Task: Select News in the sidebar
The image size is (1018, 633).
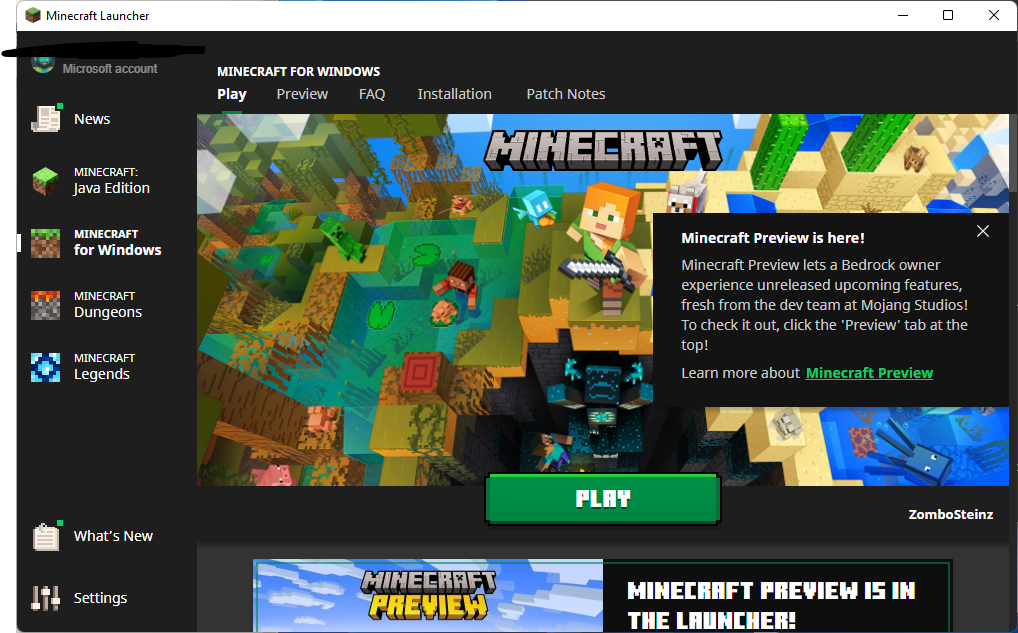Action: point(92,119)
